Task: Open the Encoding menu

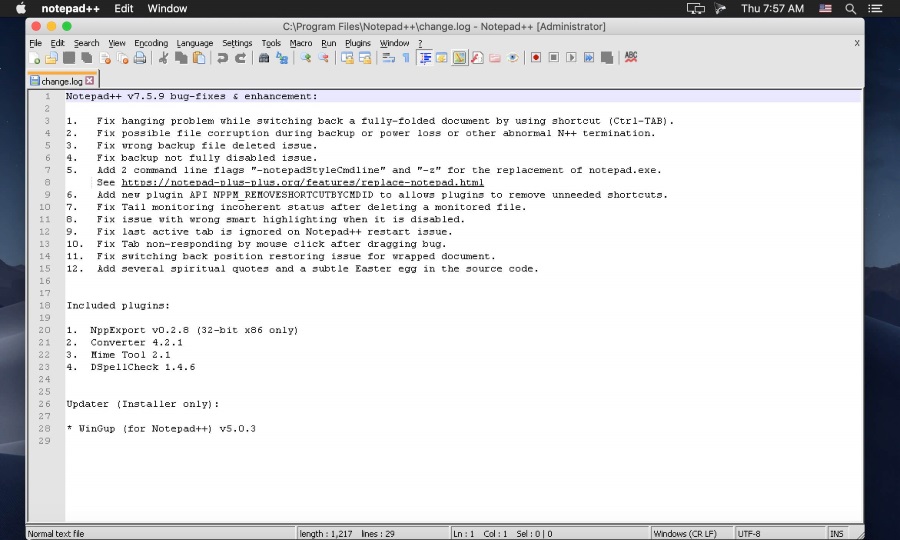Action: point(151,43)
